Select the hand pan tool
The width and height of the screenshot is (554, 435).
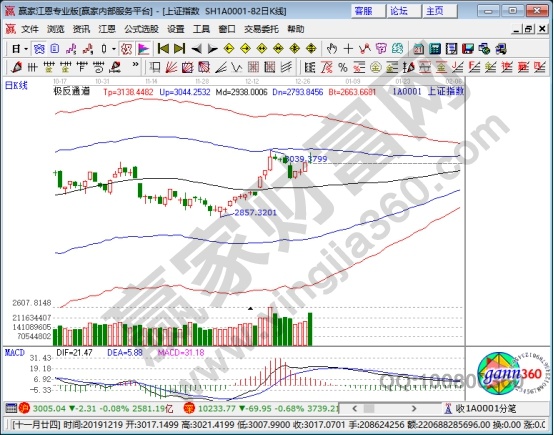[331, 49]
